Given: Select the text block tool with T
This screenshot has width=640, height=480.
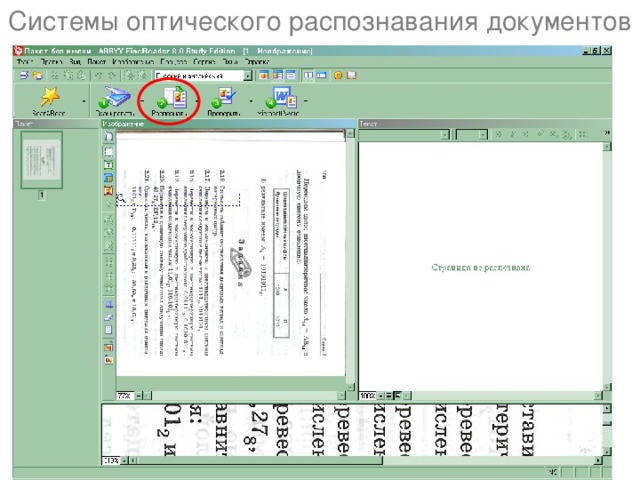Looking at the screenshot, I should pos(109,165).
